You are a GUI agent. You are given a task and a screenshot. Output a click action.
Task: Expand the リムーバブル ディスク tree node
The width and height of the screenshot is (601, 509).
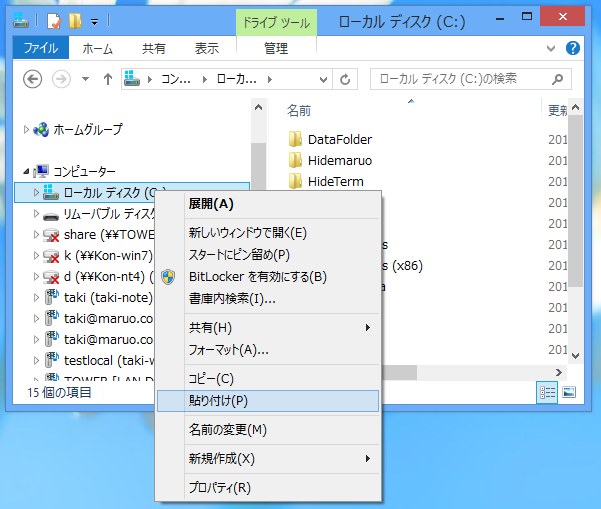(x=36, y=213)
